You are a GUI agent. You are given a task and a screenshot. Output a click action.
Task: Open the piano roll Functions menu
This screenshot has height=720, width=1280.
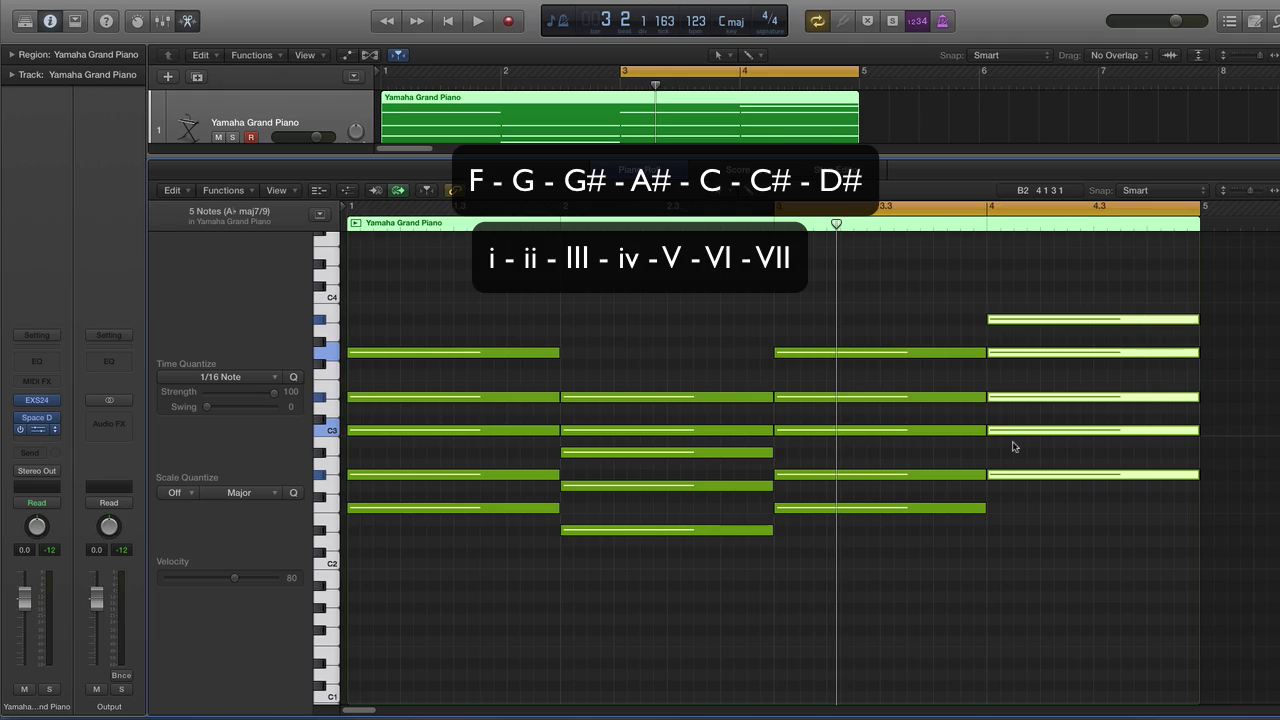coord(228,190)
